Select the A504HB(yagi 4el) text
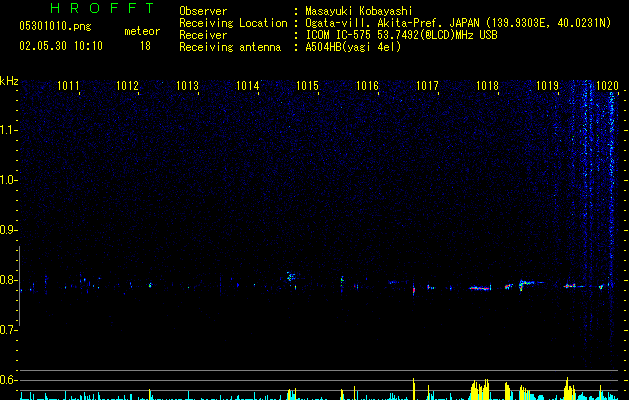 tap(353, 47)
